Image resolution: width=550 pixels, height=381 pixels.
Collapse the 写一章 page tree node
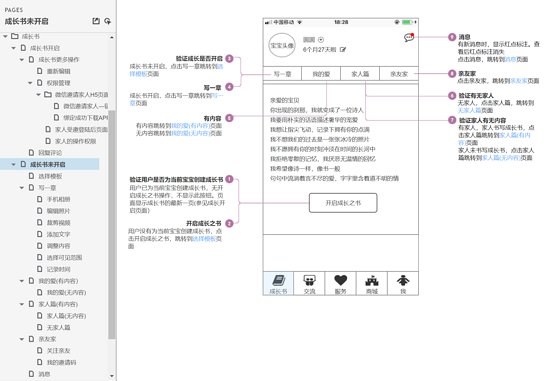click(x=22, y=188)
